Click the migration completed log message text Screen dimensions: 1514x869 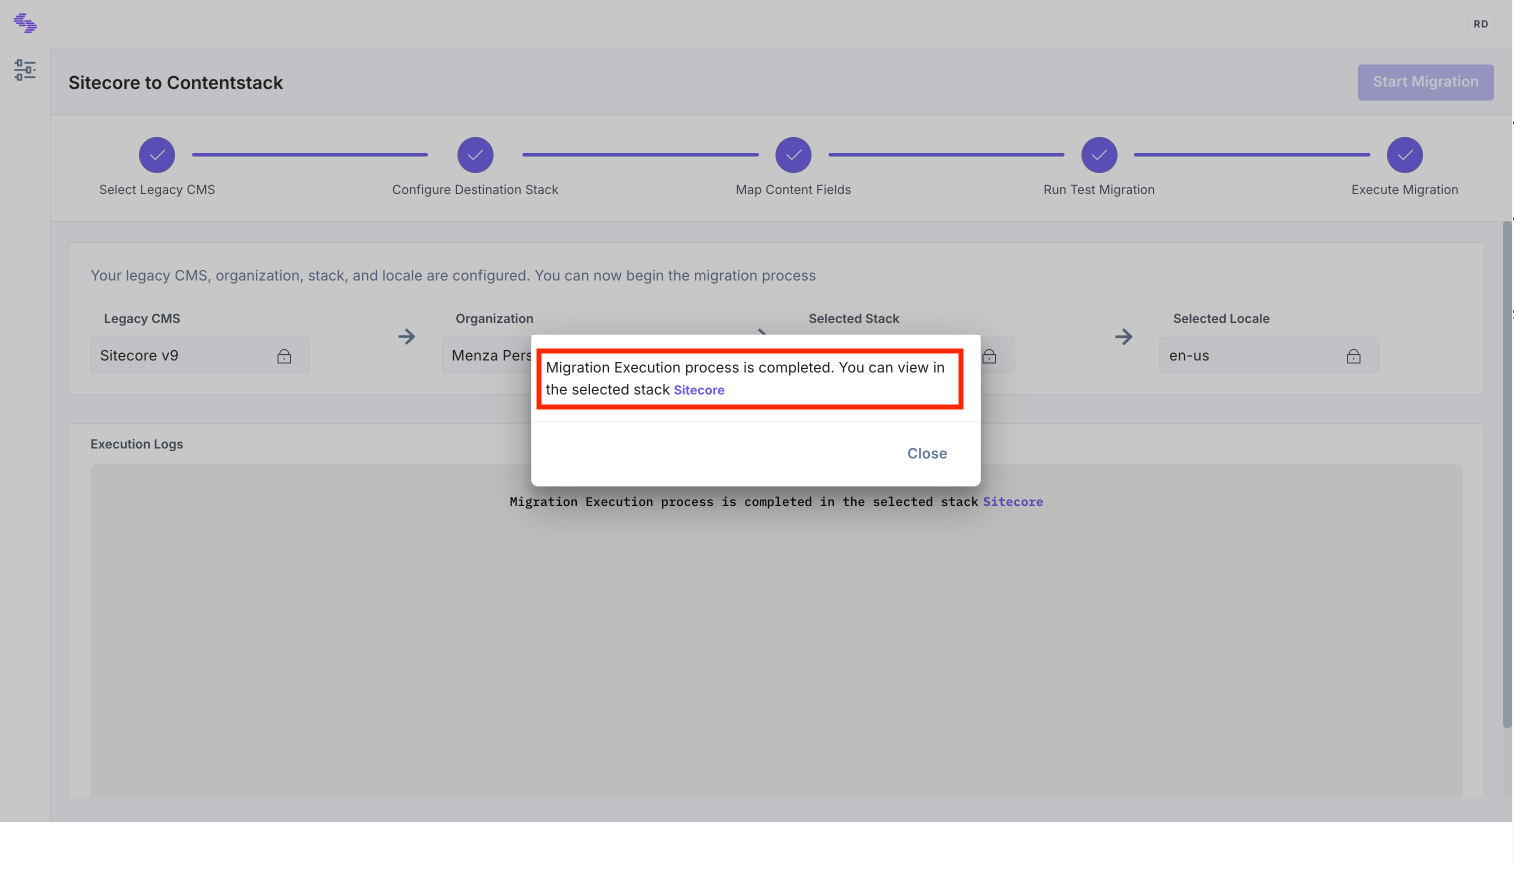pyautogui.click(x=744, y=502)
